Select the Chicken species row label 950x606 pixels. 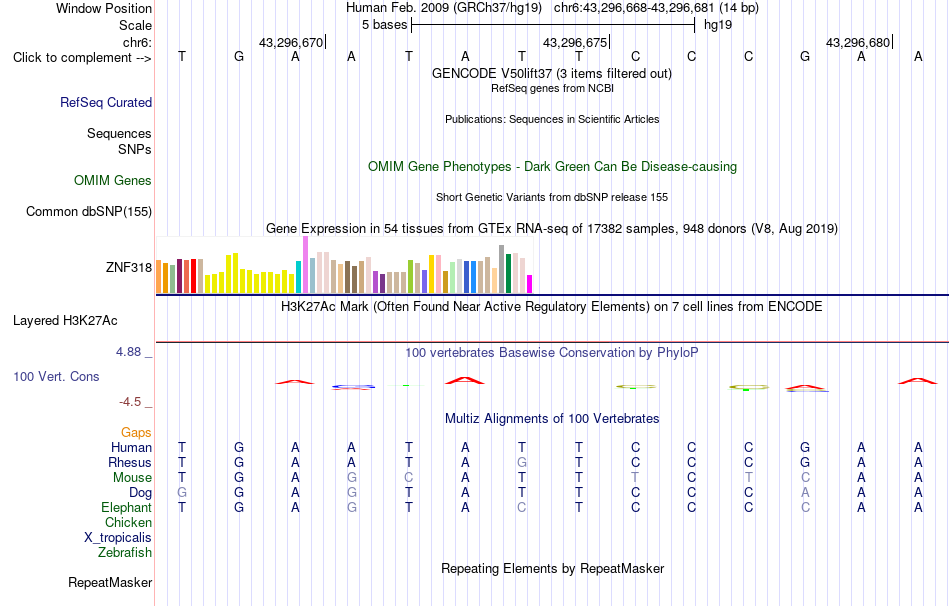(128, 522)
